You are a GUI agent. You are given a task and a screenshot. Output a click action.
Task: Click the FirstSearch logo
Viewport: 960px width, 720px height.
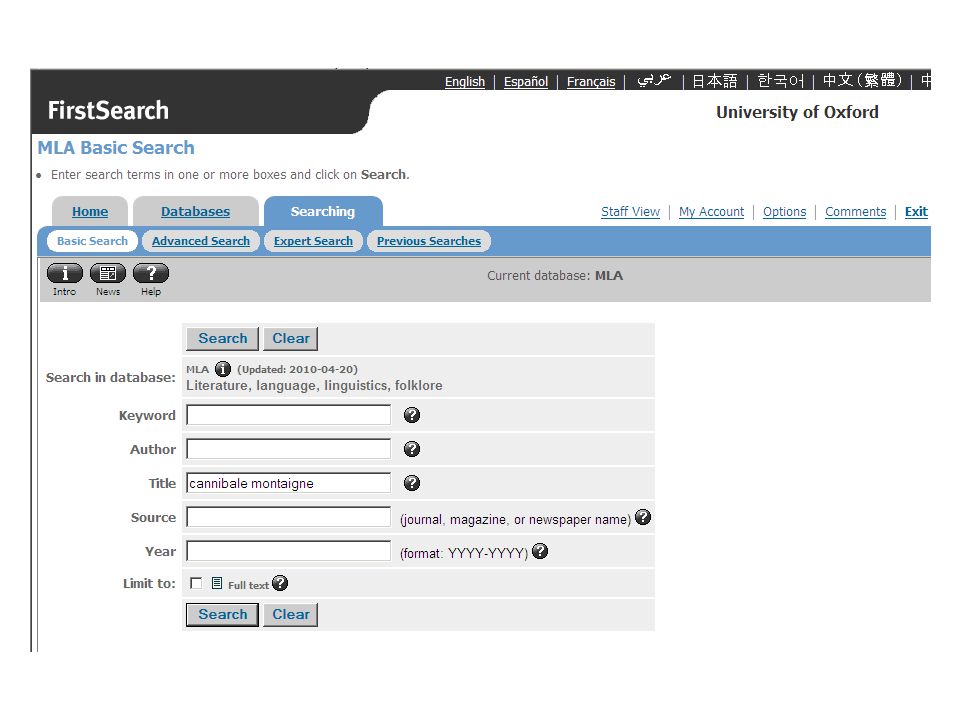[108, 111]
